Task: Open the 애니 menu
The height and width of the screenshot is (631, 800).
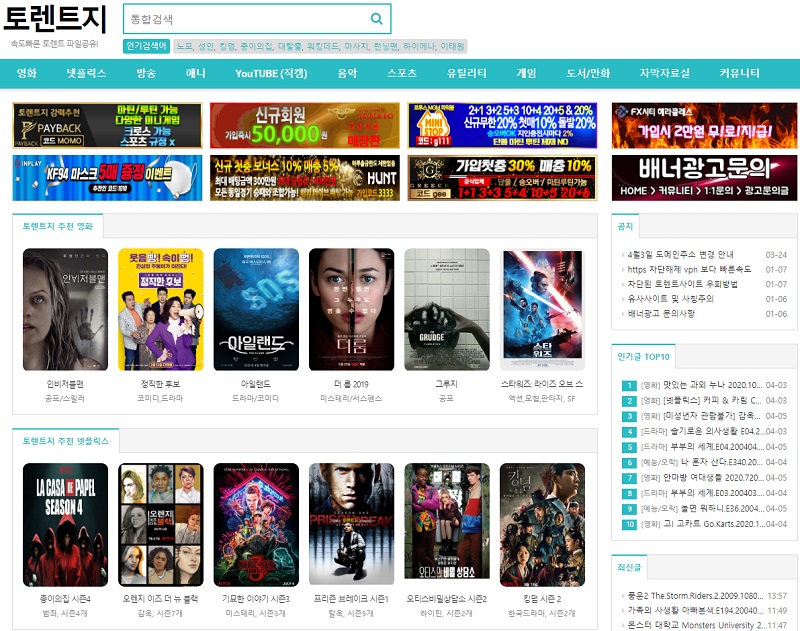Action: tap(195, 73)
